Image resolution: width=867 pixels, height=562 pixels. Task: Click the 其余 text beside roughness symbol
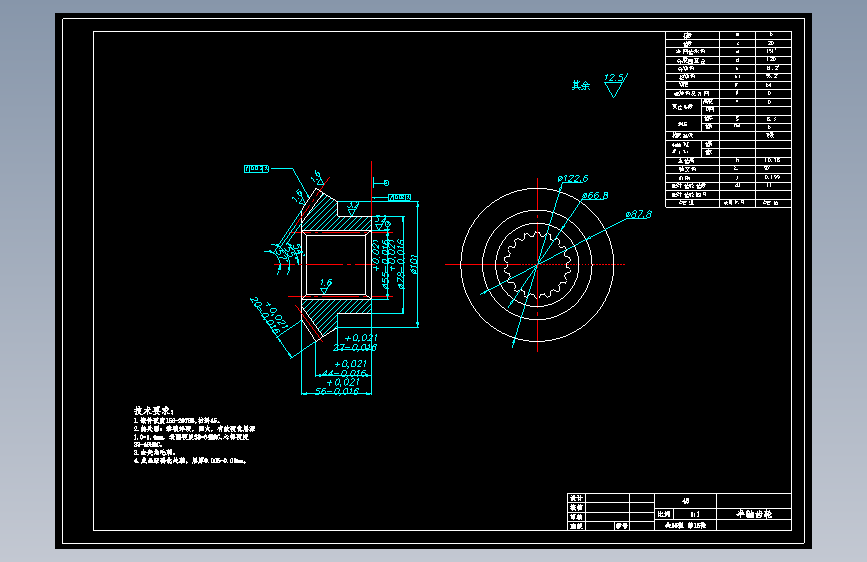[x=581, y=85]
